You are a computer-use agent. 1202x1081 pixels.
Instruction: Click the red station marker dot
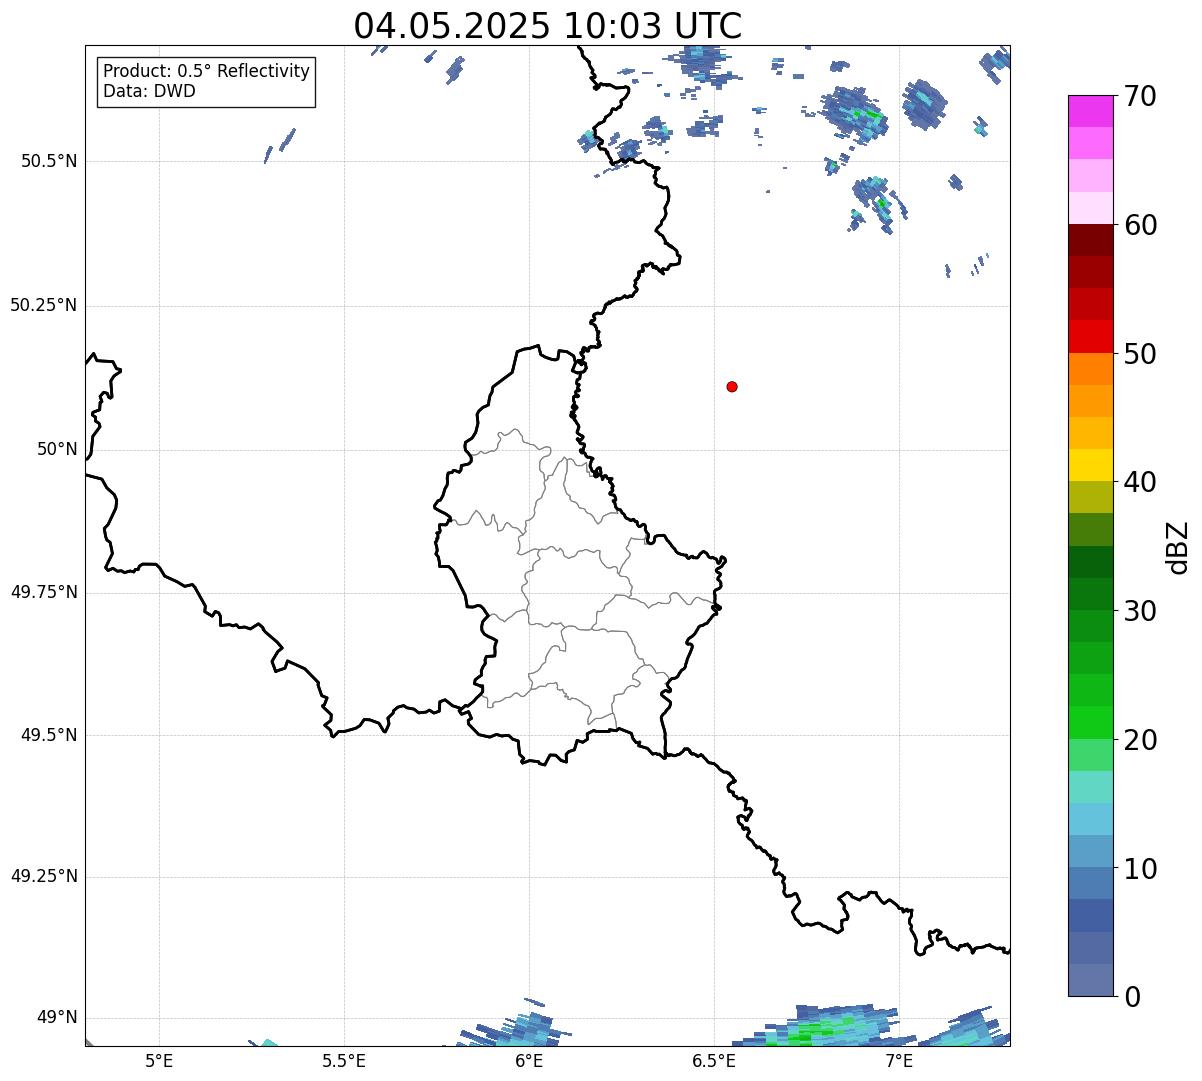point(732,386)
